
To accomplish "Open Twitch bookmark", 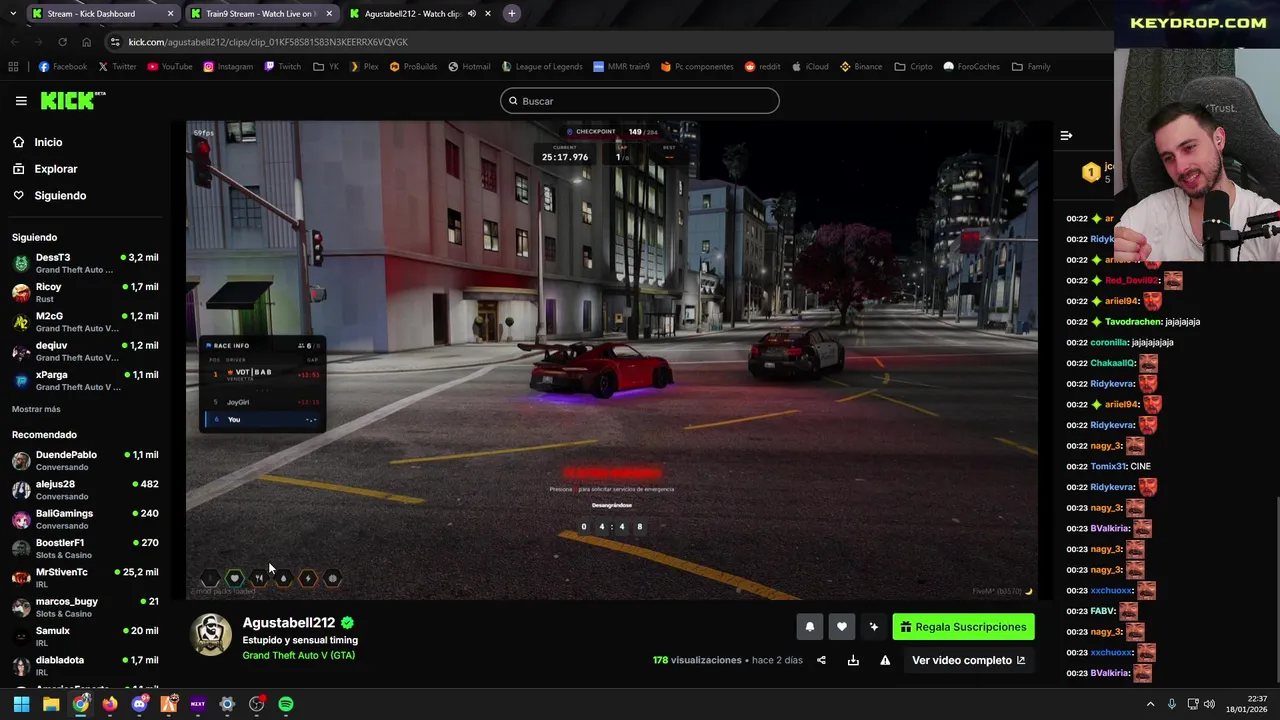I will pyautogui.click(x=283, y=67).
